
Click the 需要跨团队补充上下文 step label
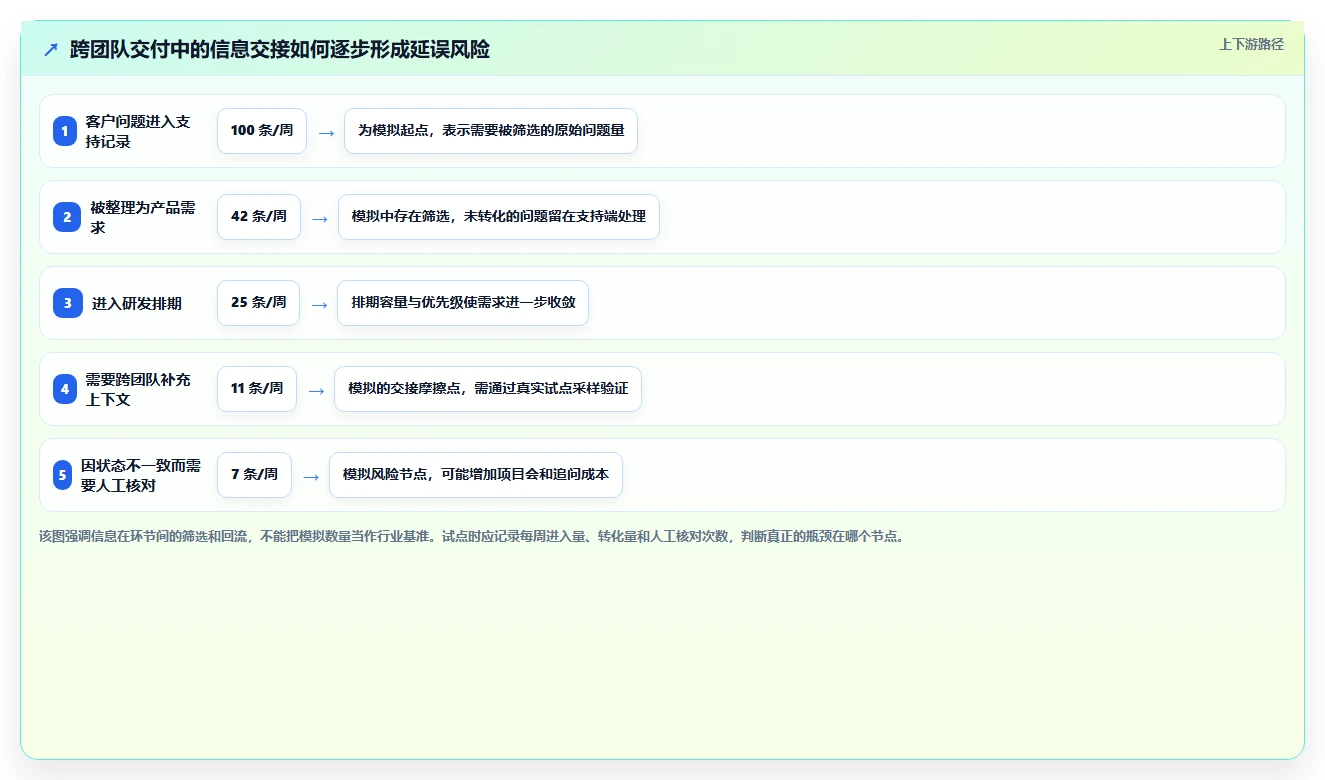pyautogui.click(x=138, y=389)
